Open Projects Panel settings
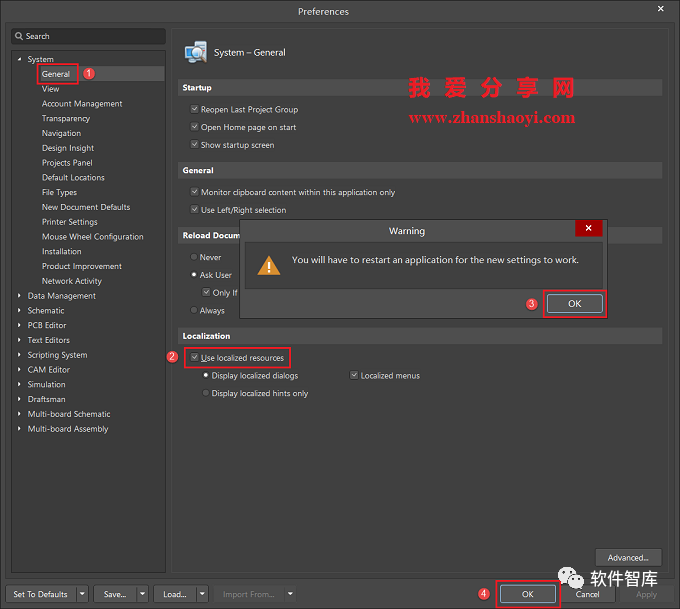 [67, 163]
